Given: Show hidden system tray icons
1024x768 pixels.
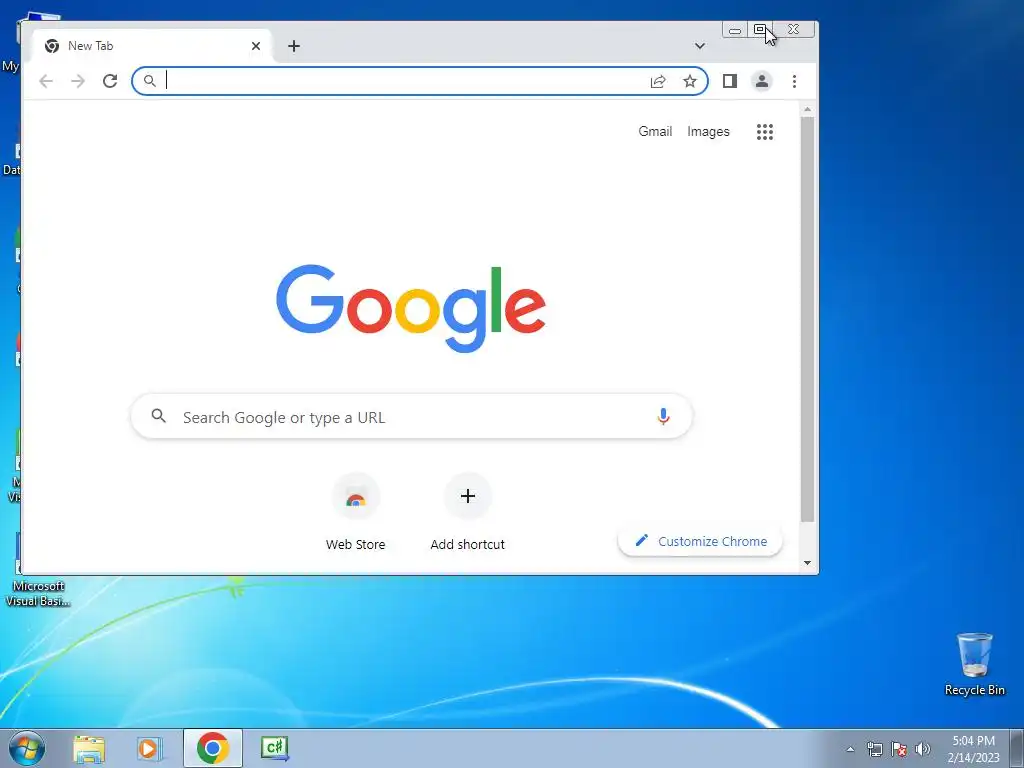Looking at the screenshot, I should [850, 749].
